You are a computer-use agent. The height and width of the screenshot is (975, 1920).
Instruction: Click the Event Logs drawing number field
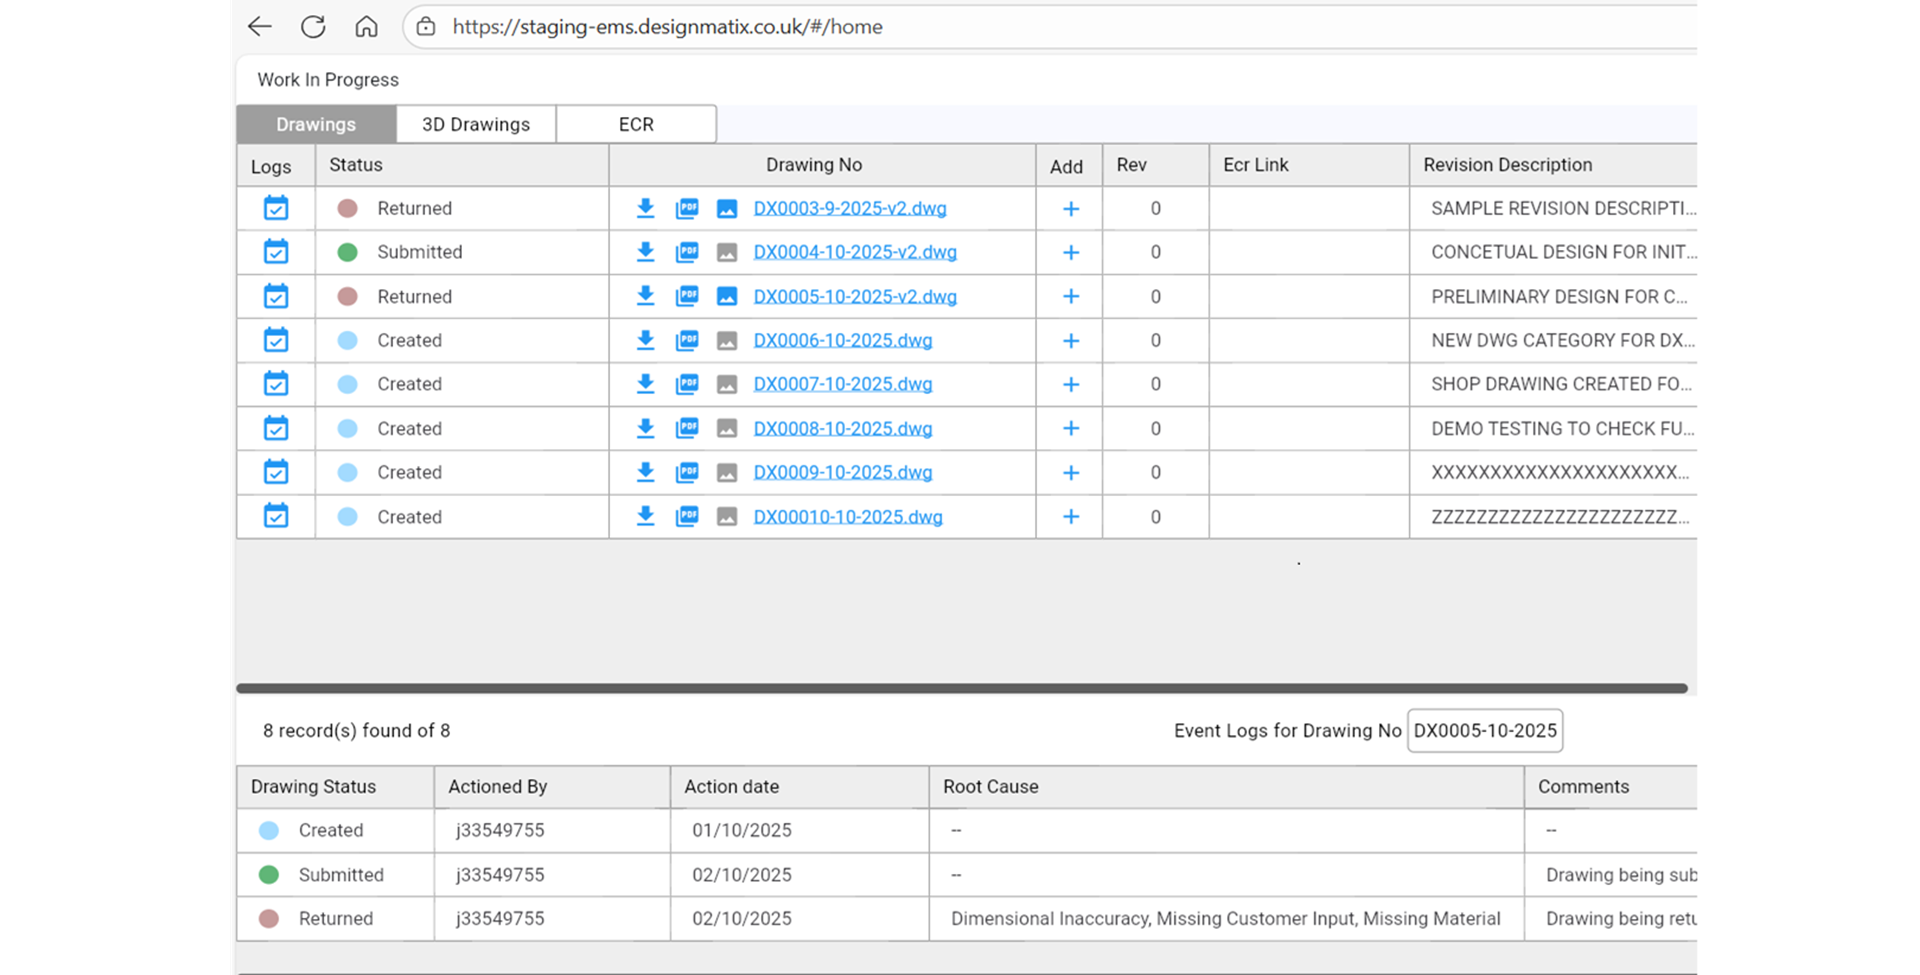1484,731
